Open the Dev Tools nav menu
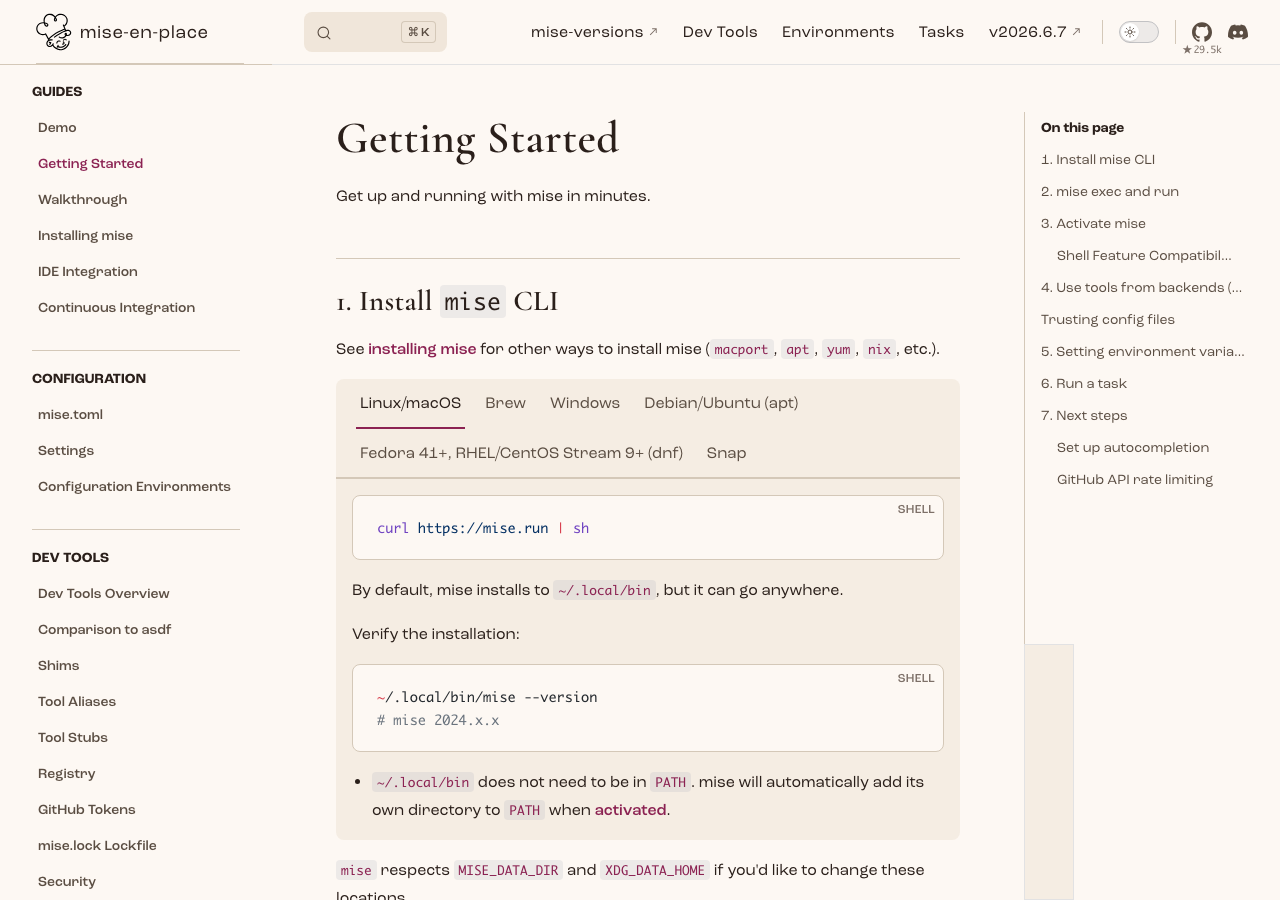Image resolution: width=1280 pixels, height=900 pixels. pyautogui.click(x=720, y=32)
